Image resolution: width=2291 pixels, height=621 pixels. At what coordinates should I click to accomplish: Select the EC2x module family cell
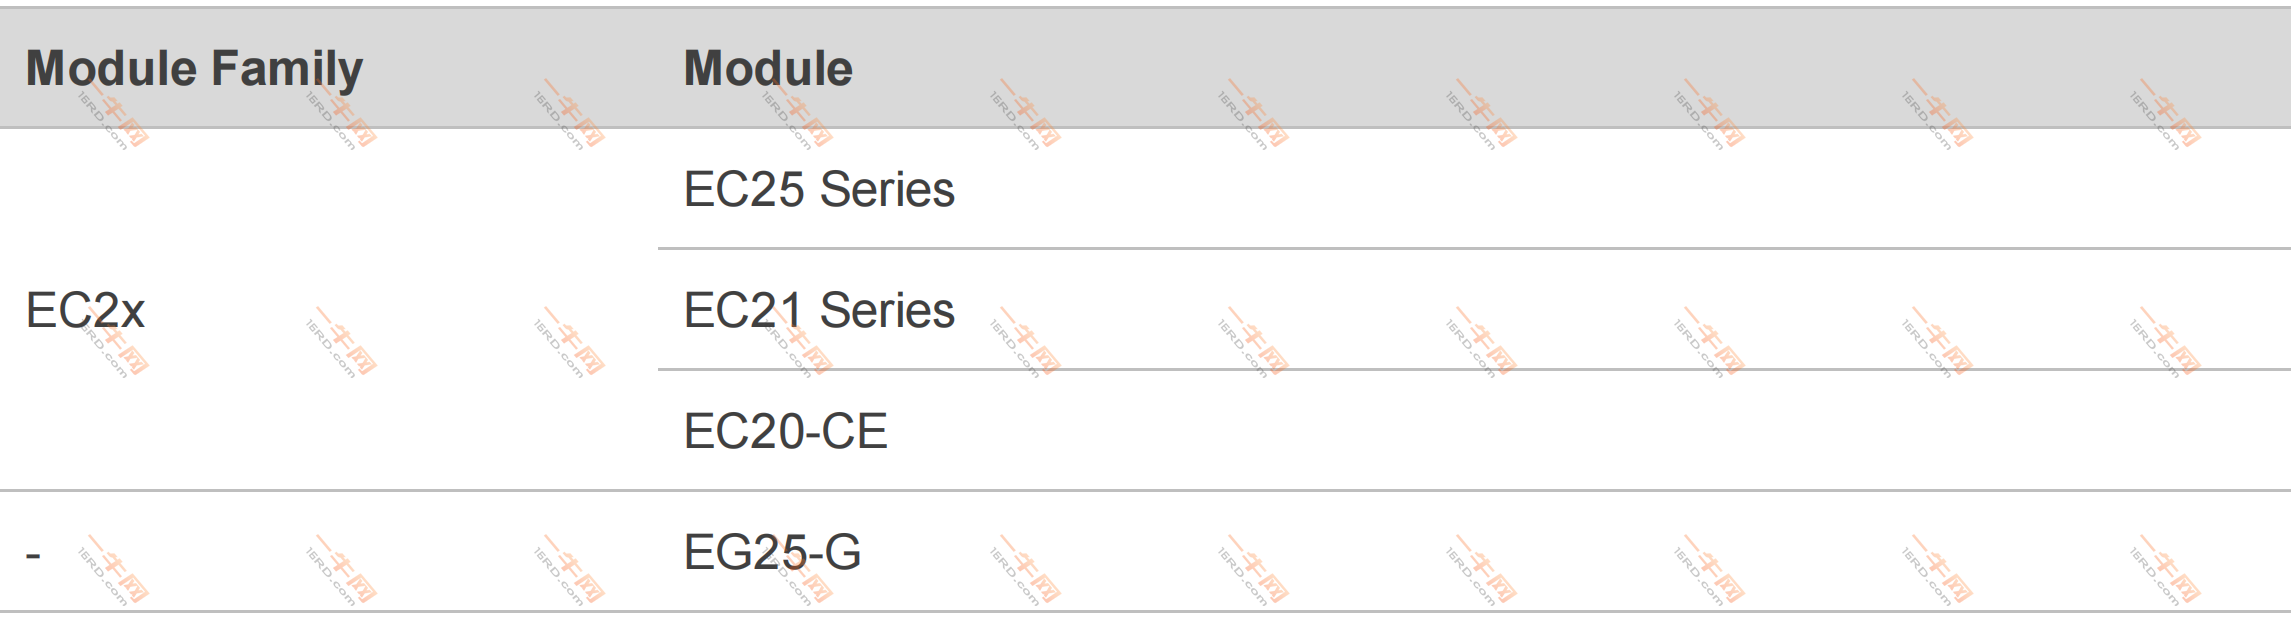click(x=85, y=310)
